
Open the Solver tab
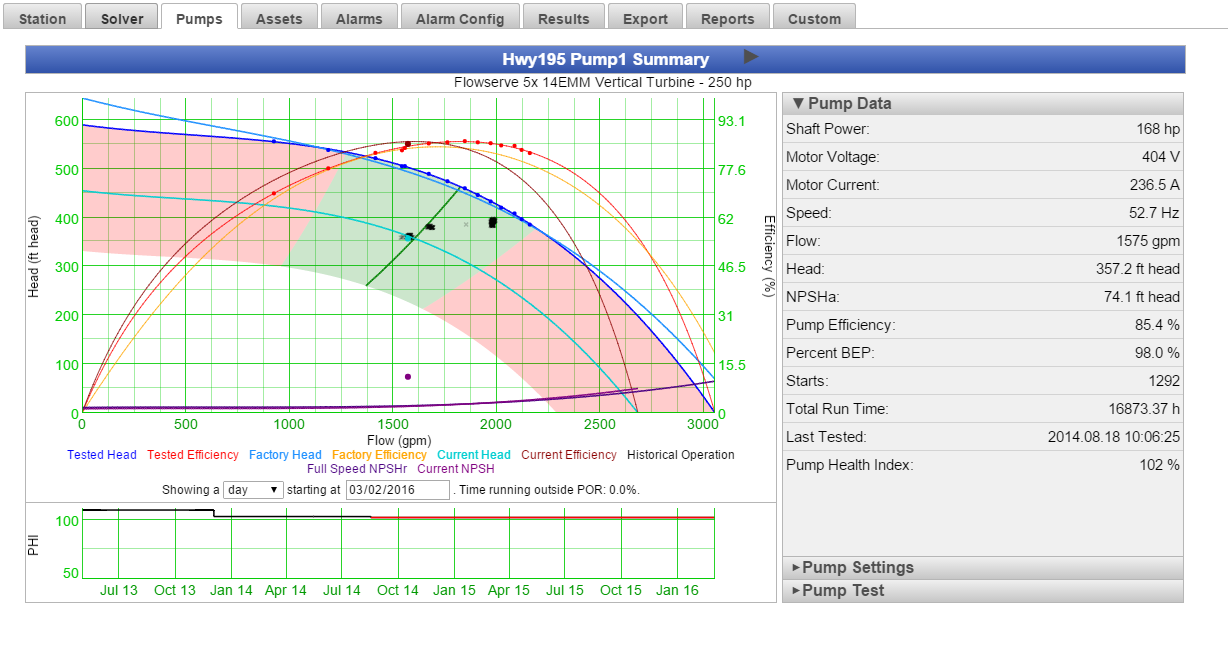pos(122,18)
